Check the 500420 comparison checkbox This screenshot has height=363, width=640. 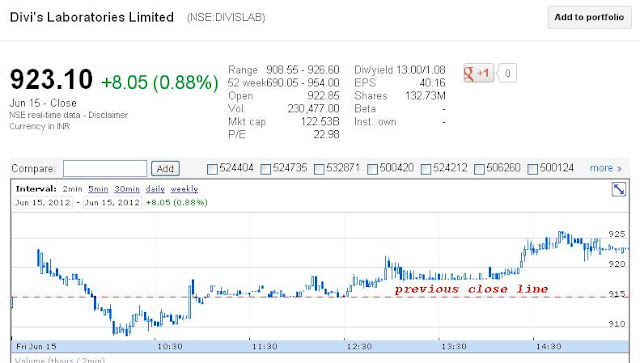[372, 169]
